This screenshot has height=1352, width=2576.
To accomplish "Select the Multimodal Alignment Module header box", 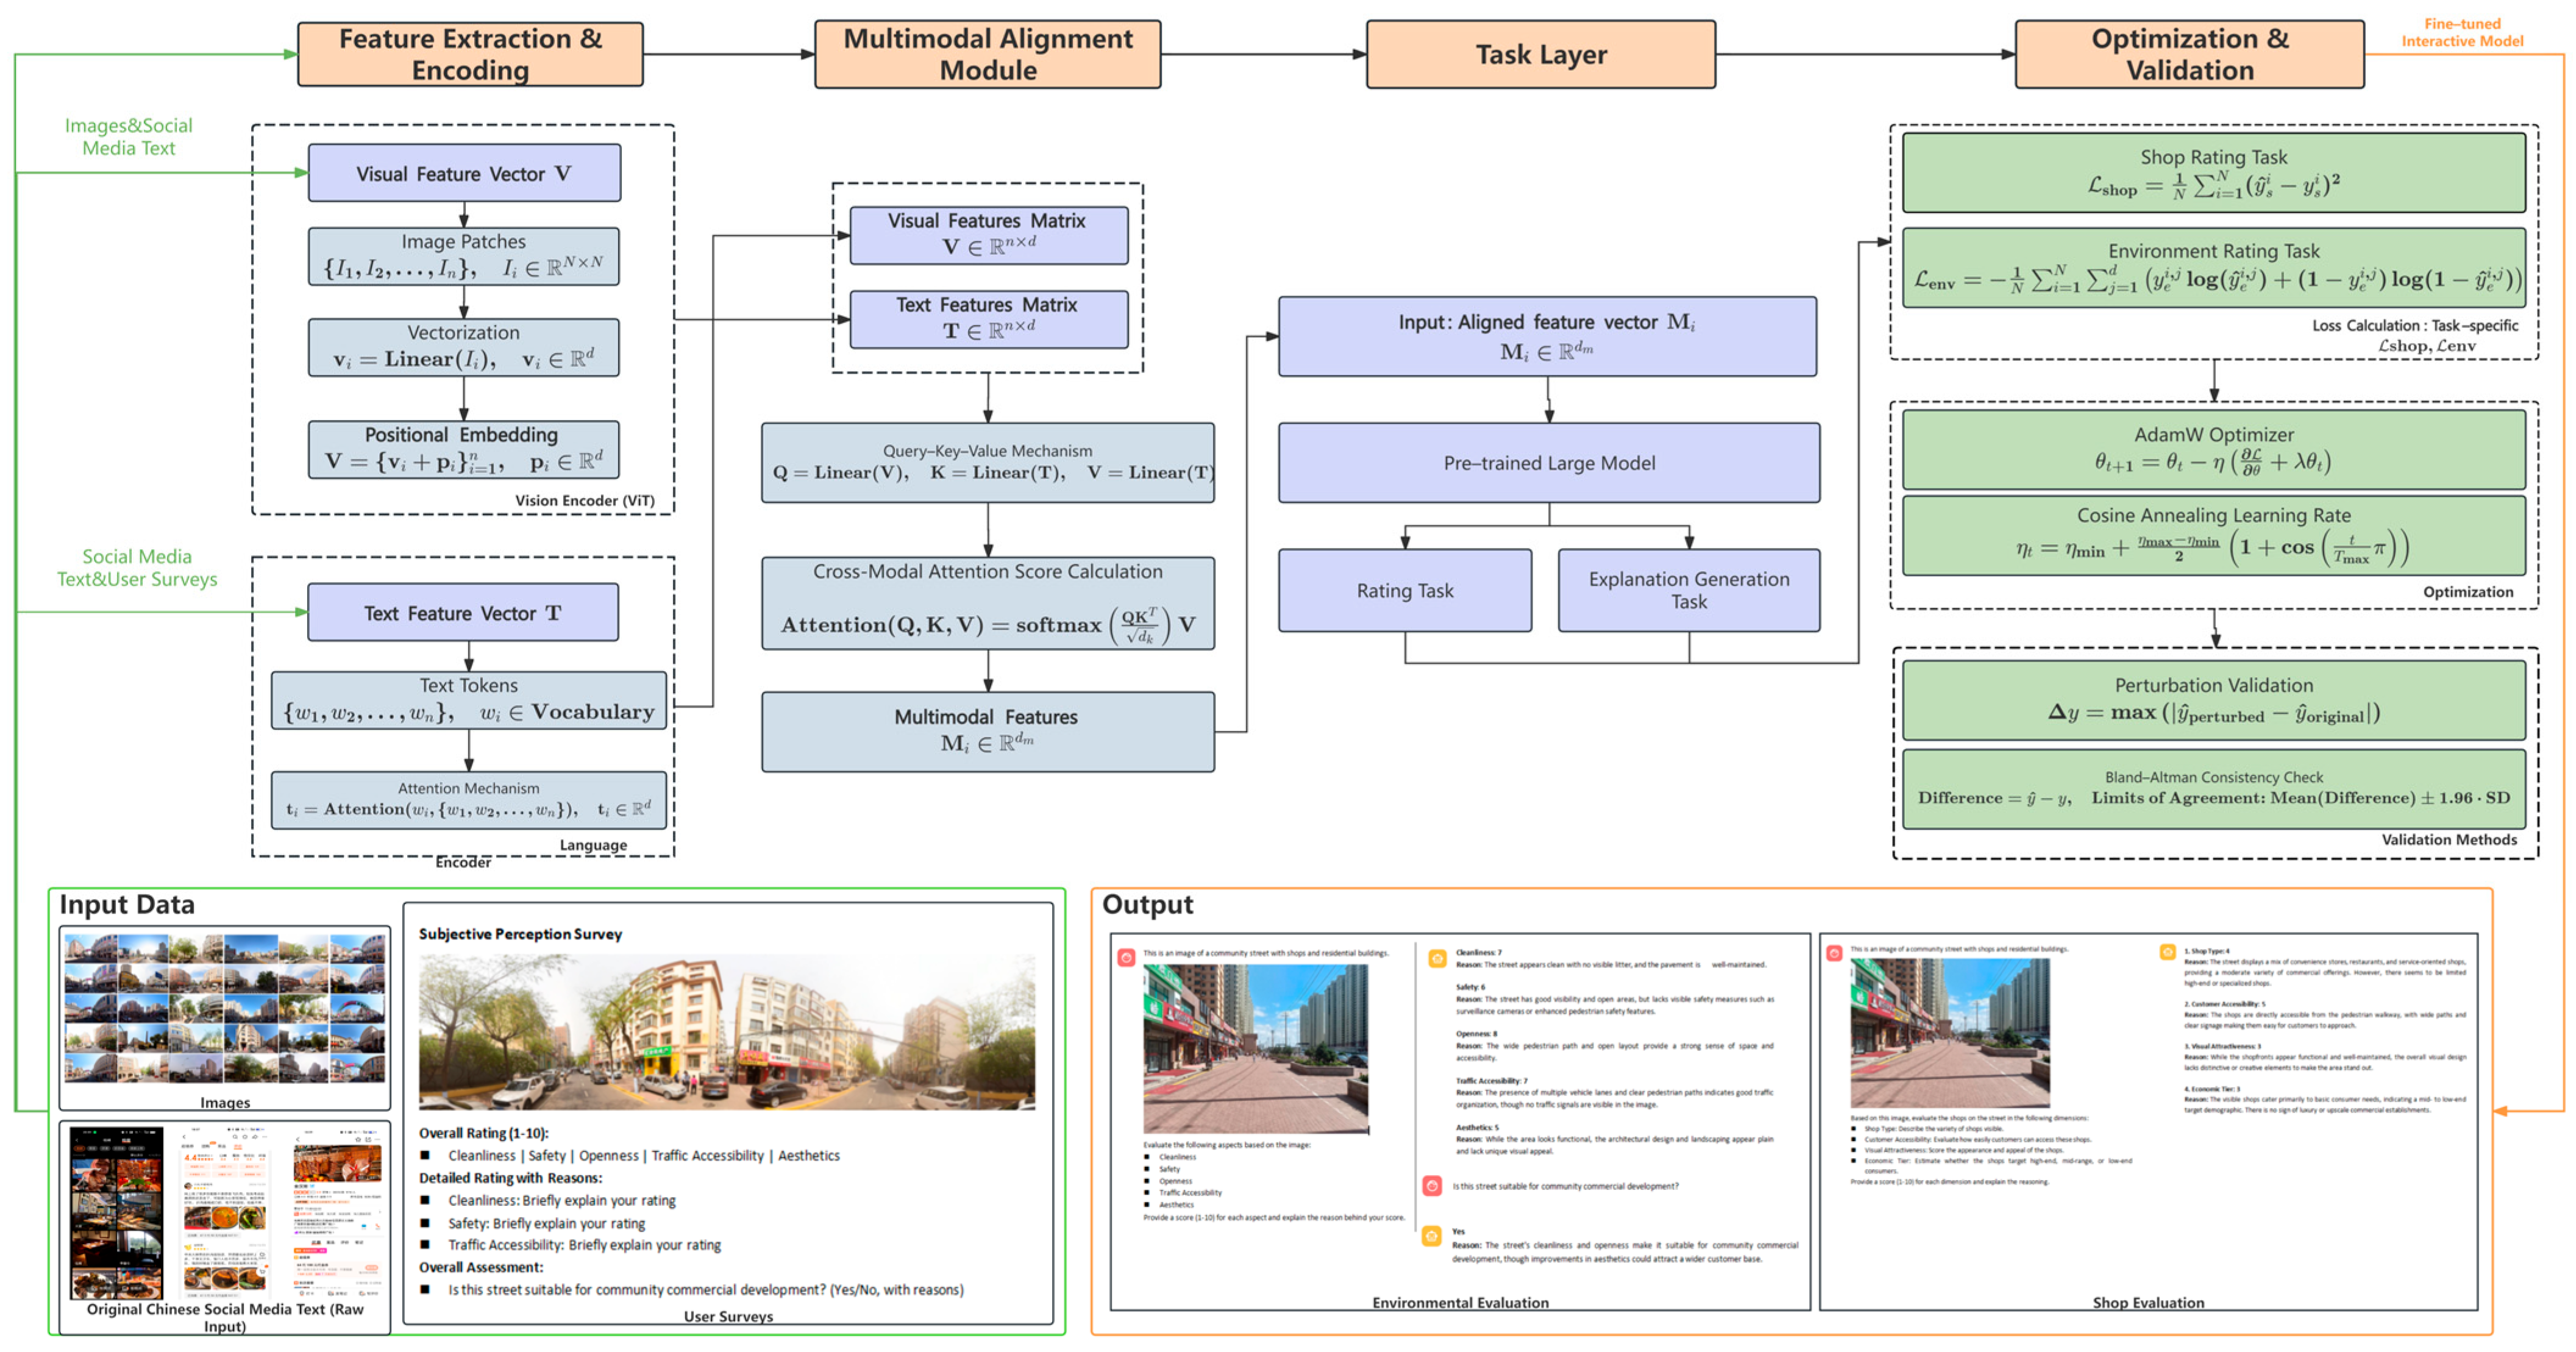I will click(987, 55).
